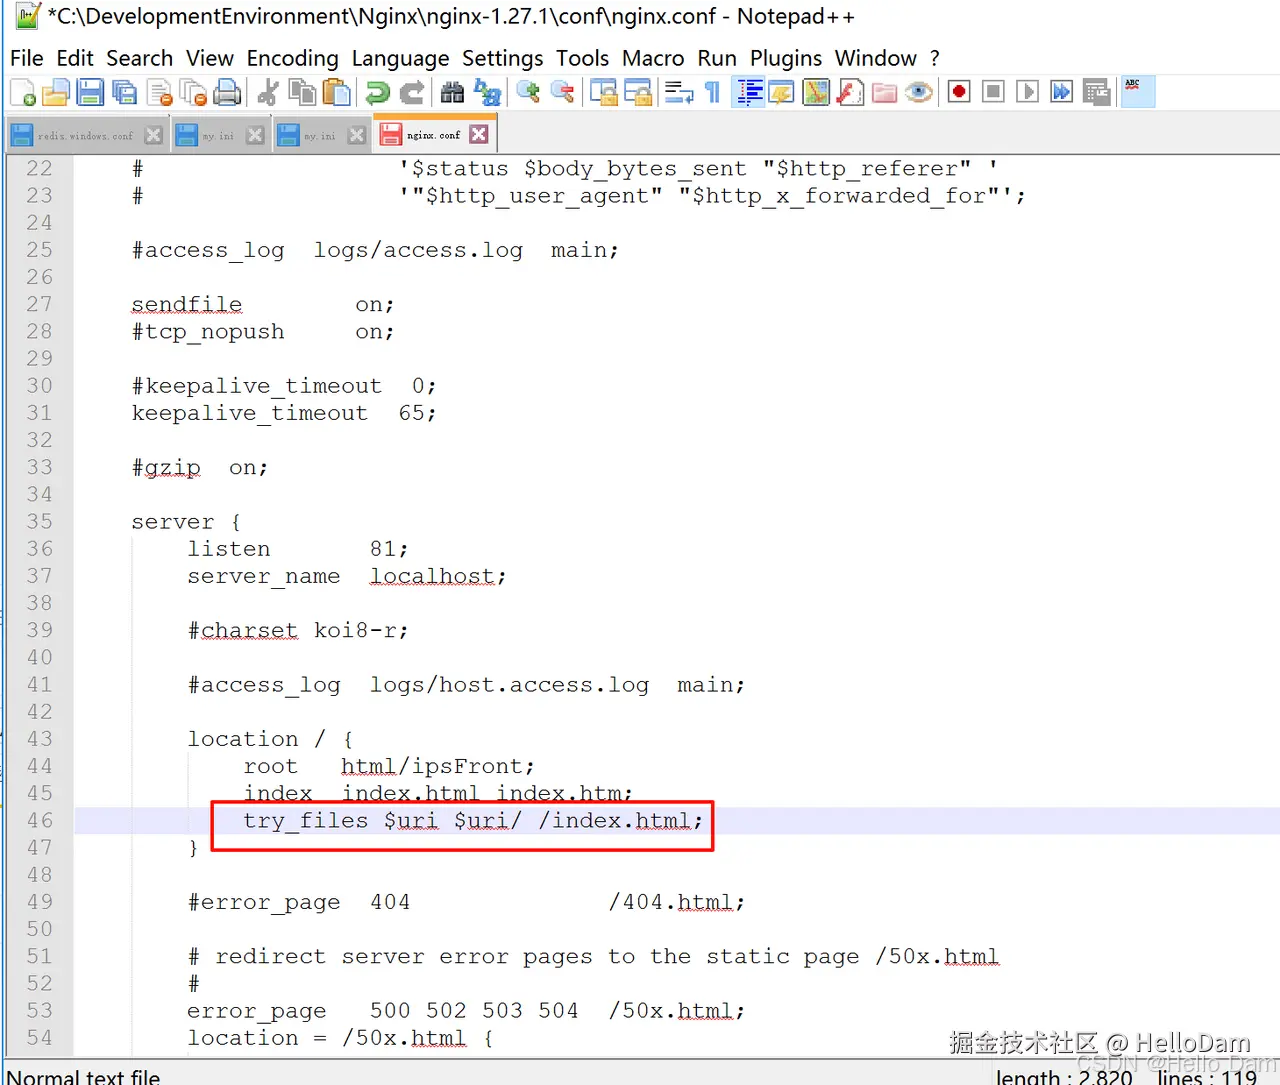The height and width of the screenshot is (1085, 1280).
Task: Place cursor on 'listen 81;' line
Action: [x=298, y=549]
